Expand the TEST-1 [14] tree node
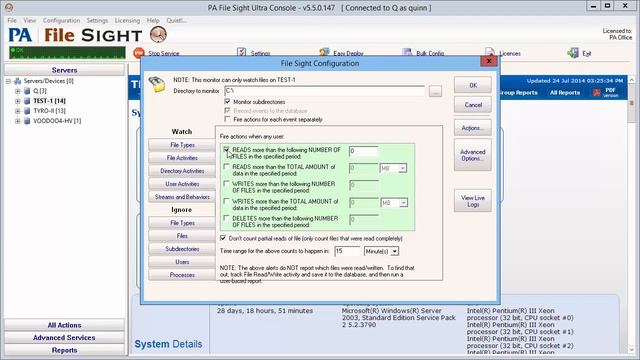The height and width of the screenshot is (360, 640). point(18,101)
